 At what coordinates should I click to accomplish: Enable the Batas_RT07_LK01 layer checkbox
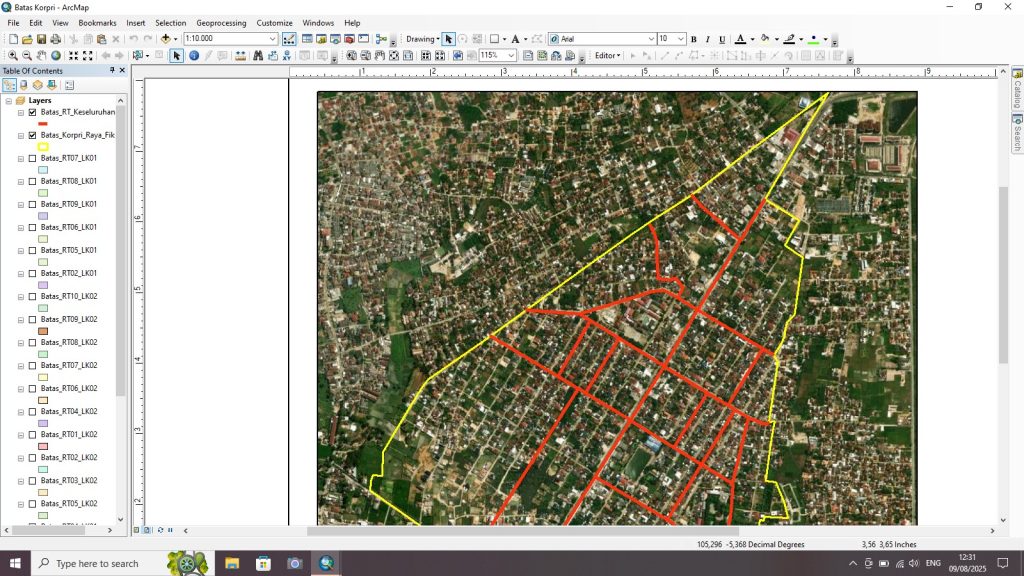[33, 158]
